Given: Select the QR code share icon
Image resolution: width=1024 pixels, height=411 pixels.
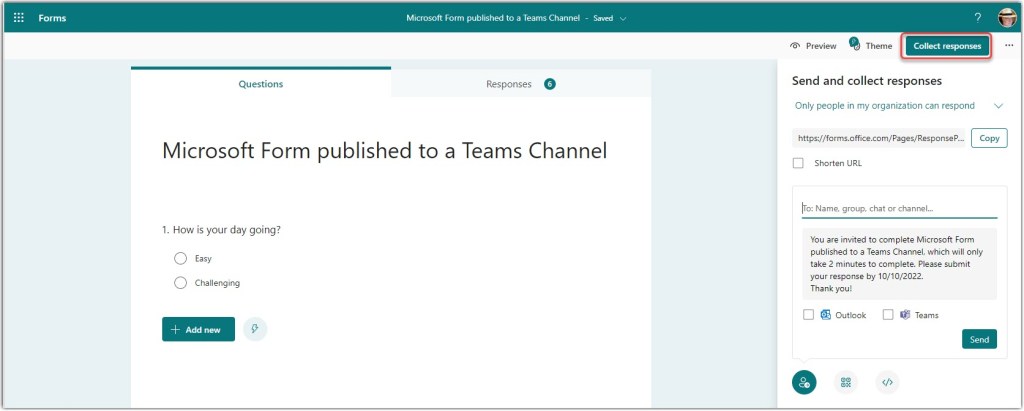Looking at the screenshot, I should (x=846, y=382).
